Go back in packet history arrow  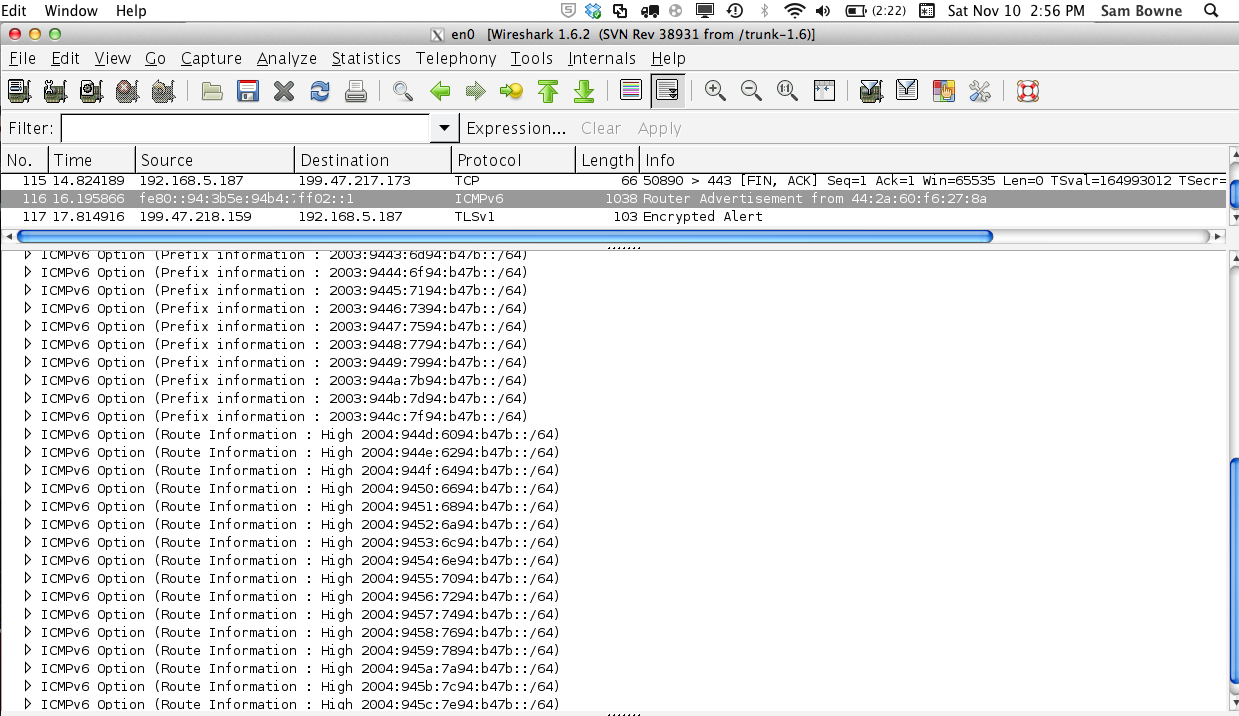[x=440, y=92]
